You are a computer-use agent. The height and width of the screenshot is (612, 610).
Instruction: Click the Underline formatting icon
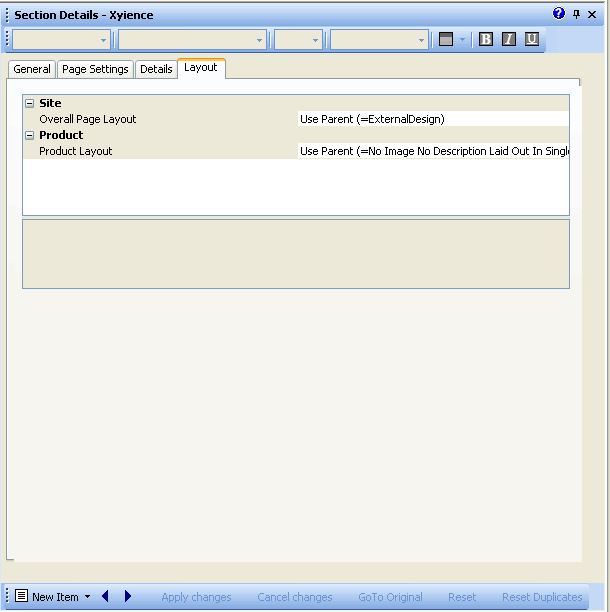[532, 39]
